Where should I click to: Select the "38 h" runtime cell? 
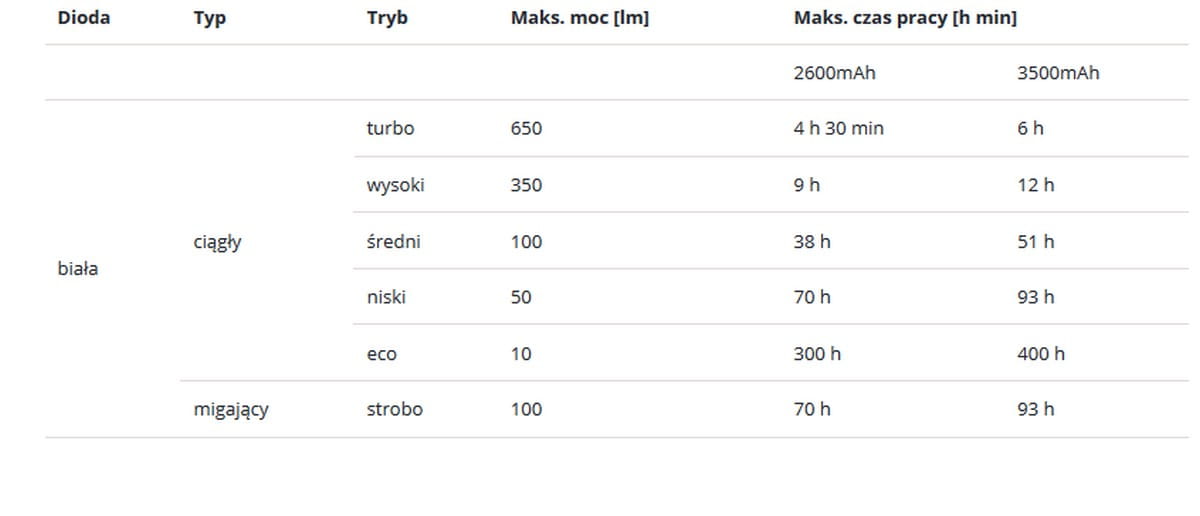(x=812, y=241)
